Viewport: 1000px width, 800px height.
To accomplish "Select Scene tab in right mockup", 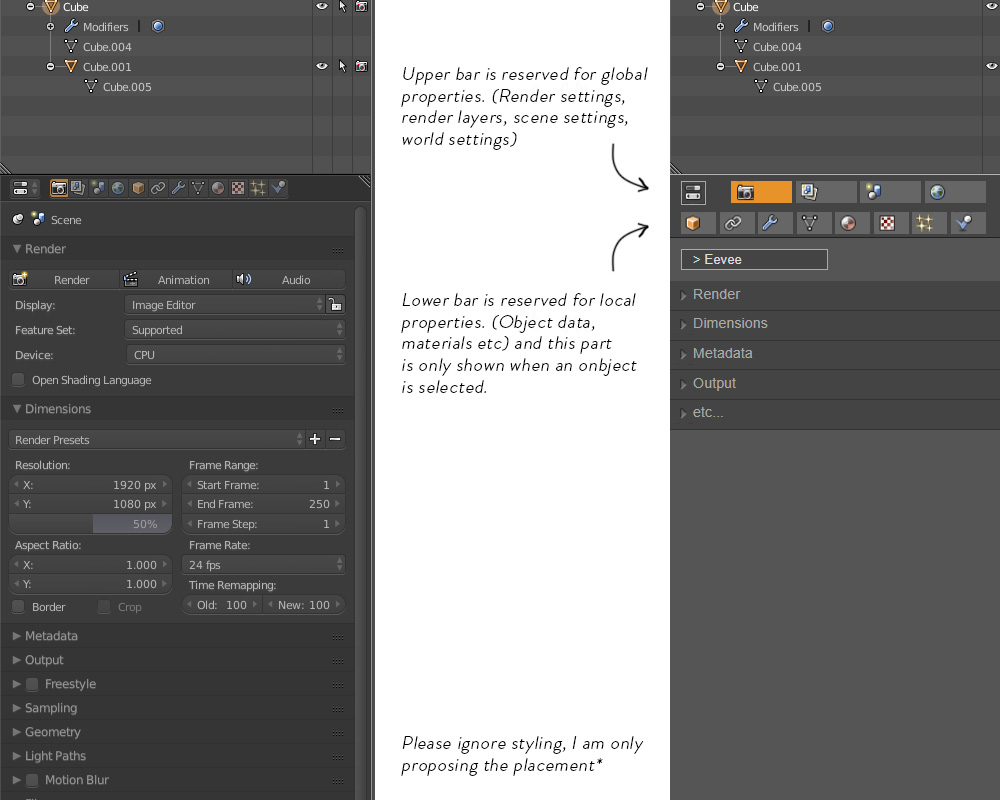I will click(x=890, y=192).
